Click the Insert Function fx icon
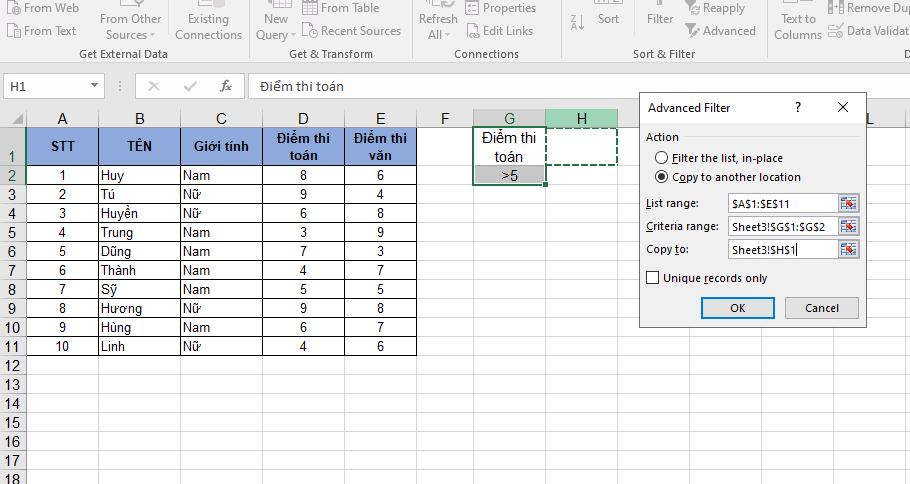This screenshot has height=484, width=910. [226, 86]
